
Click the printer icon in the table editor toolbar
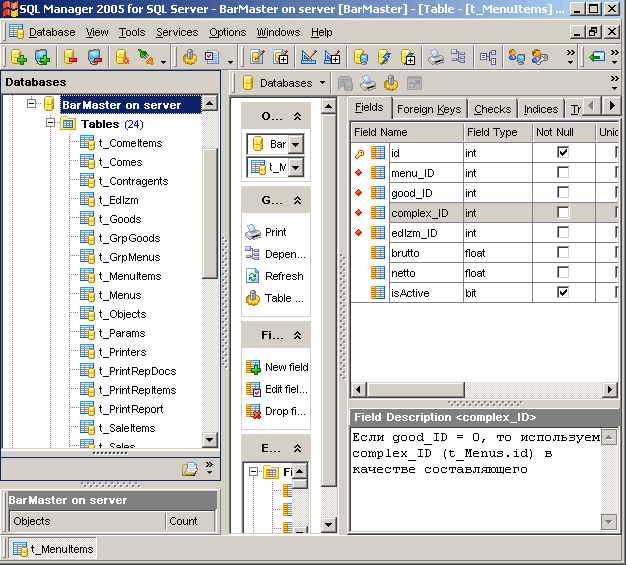pyautogui.click(x=368, y=83)
